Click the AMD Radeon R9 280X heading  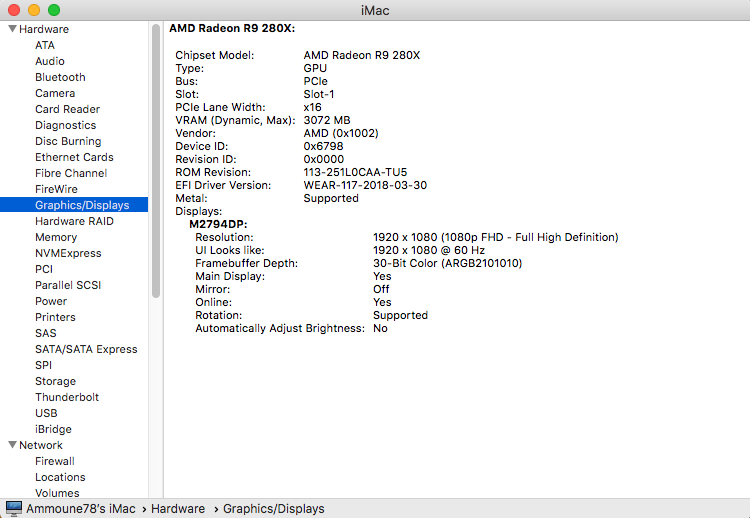point(232,28)
